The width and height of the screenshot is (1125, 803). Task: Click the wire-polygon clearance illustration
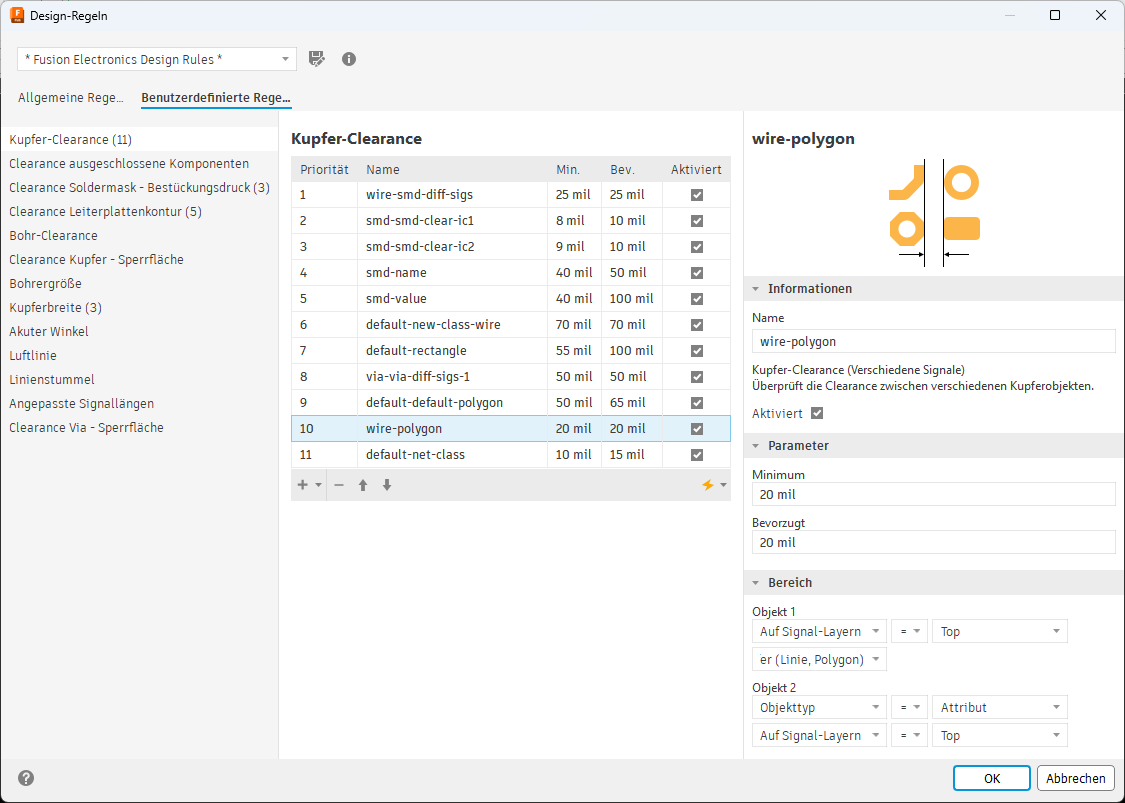pos(933,212)
